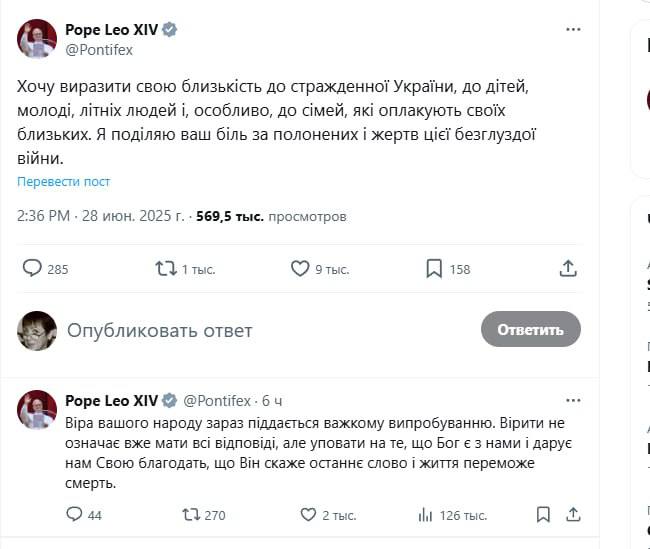The image size is (650, 549).
Task: Repost the main Pope Leo XIV tweet
Action: click(166, 268)
